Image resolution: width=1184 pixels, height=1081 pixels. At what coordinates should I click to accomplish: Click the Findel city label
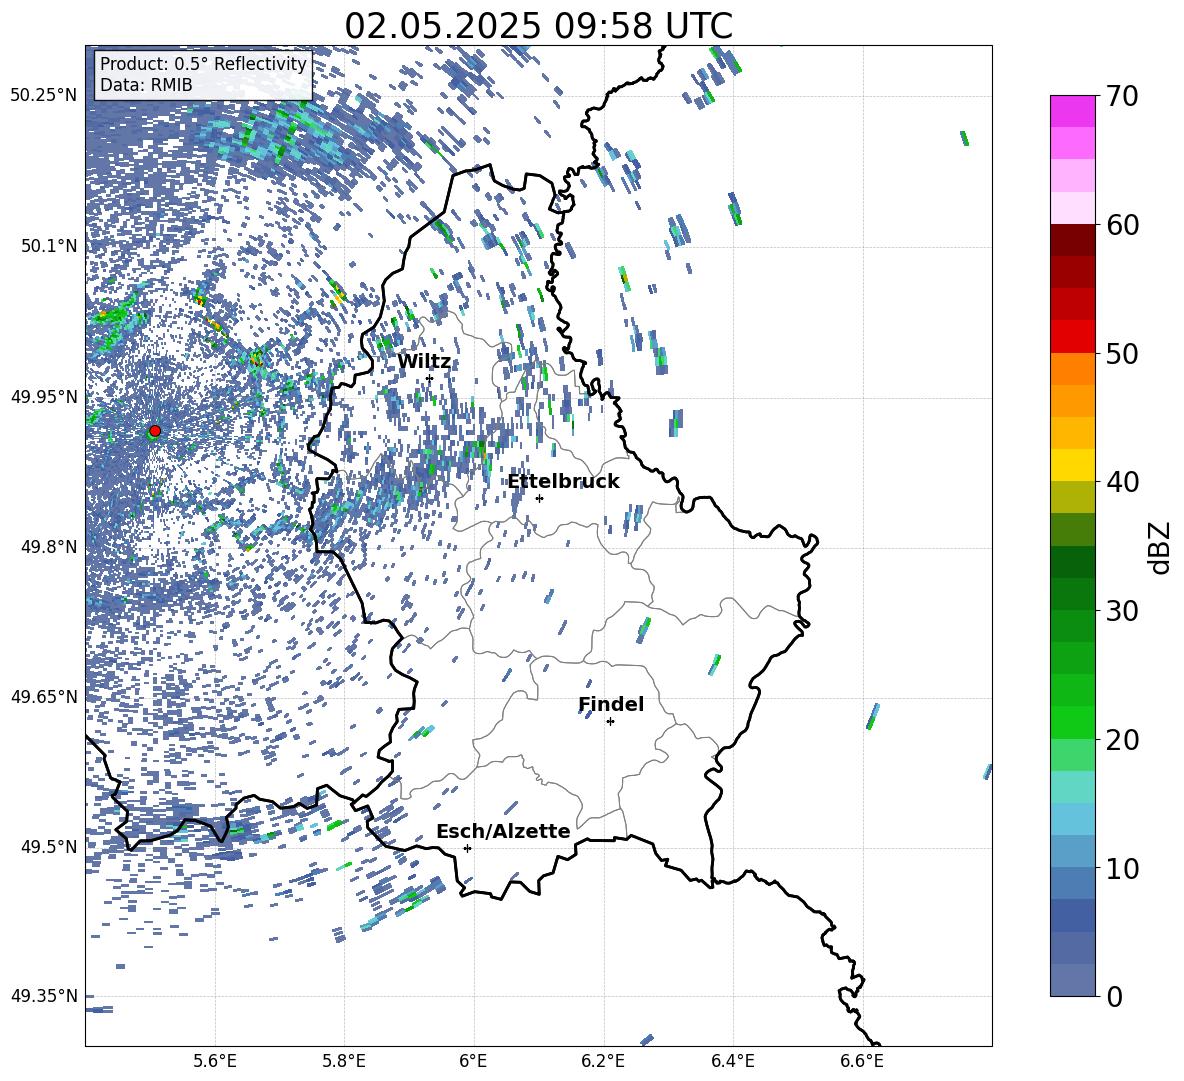[x=611, y=704]
